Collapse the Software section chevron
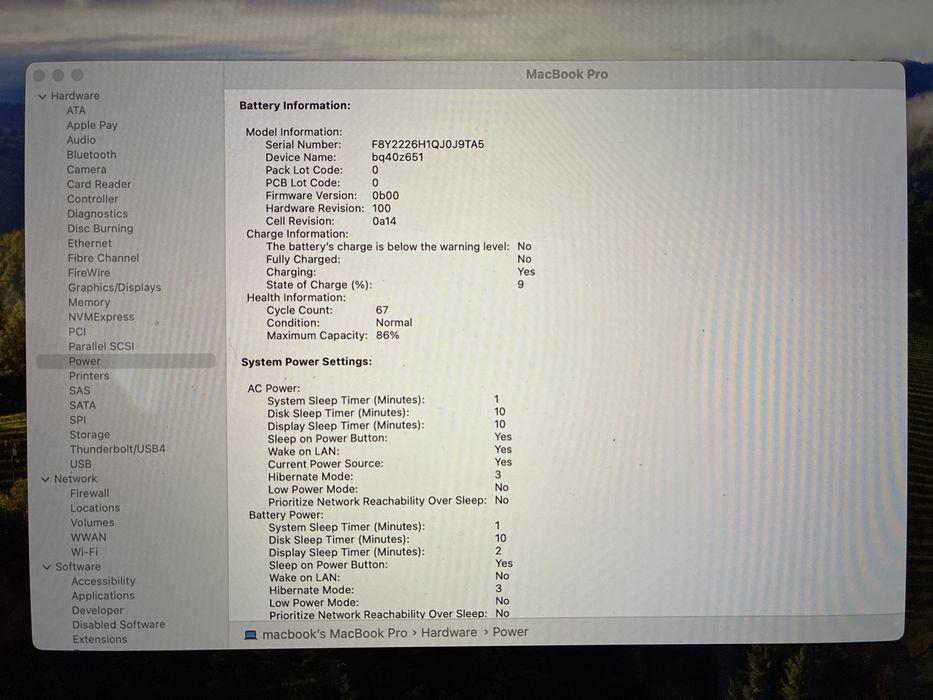 click(46, 567)
